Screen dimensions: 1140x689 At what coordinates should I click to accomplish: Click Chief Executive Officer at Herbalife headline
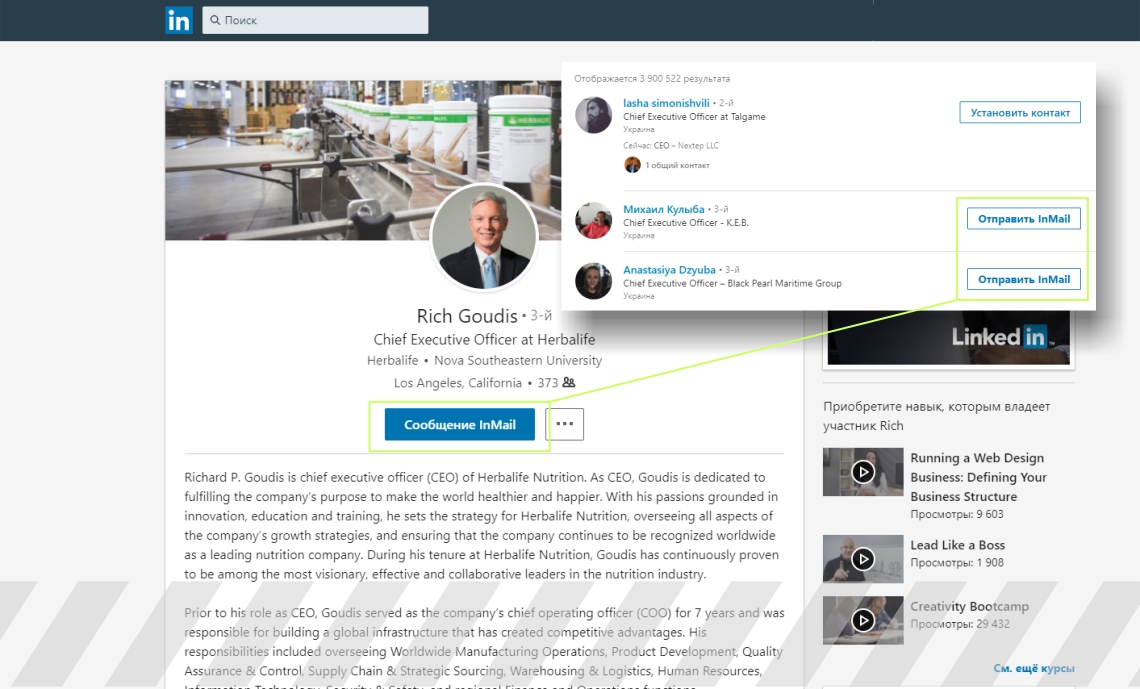point(484,339)
